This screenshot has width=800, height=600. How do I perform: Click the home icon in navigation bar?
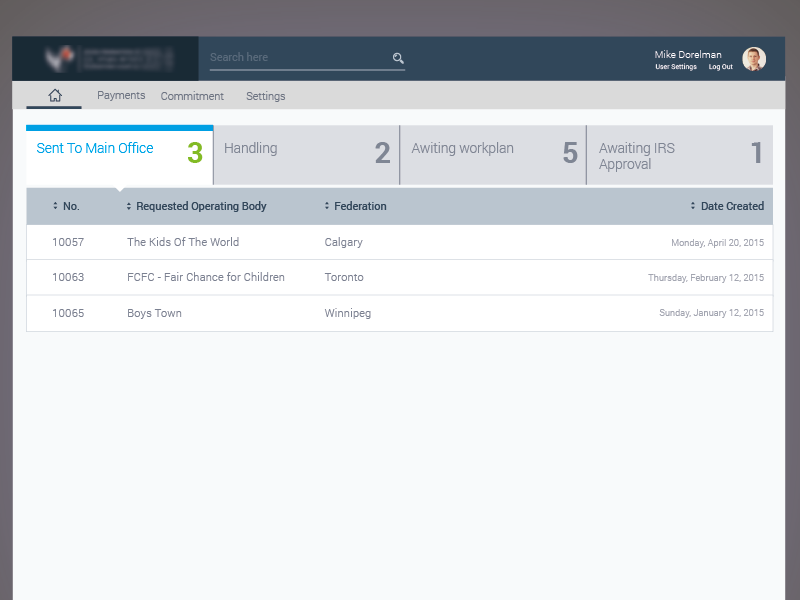(x=54, y=96)
